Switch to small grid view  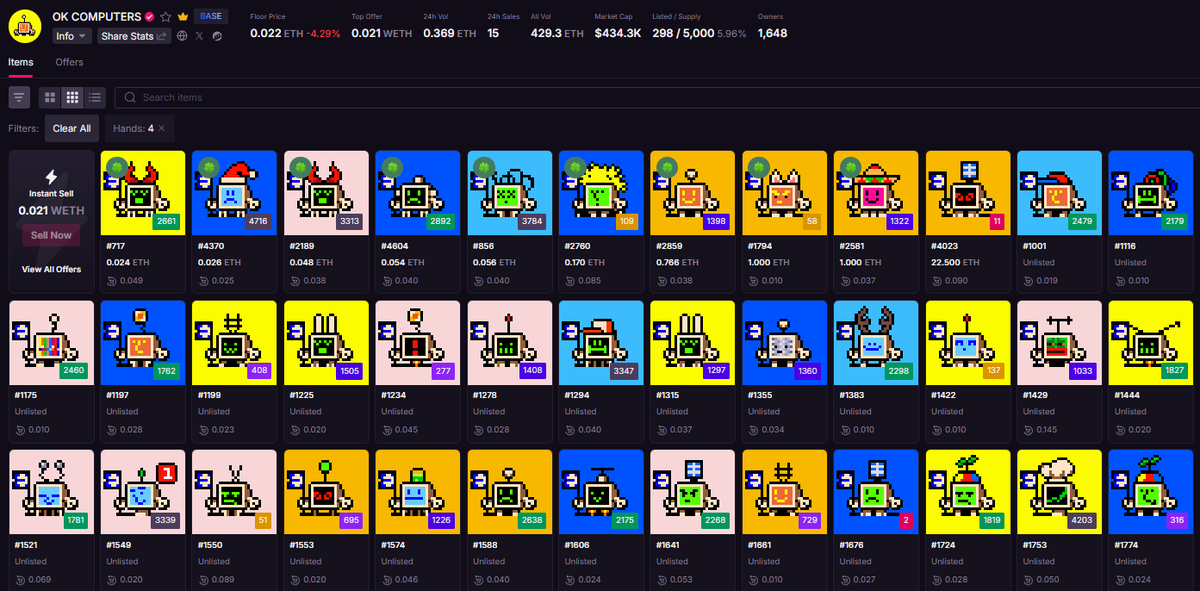pyautogui.click(x=72, y=97)
